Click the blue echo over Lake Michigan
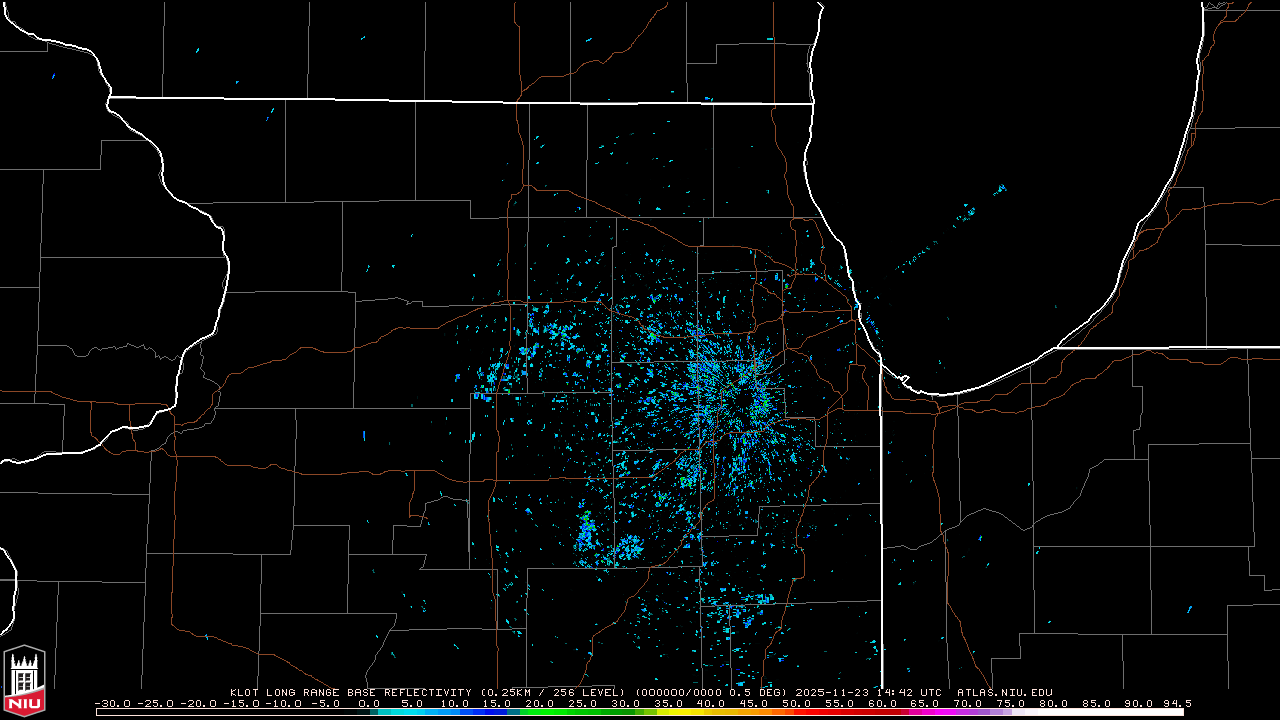 pyautogui.click(x=1001, y=188)
